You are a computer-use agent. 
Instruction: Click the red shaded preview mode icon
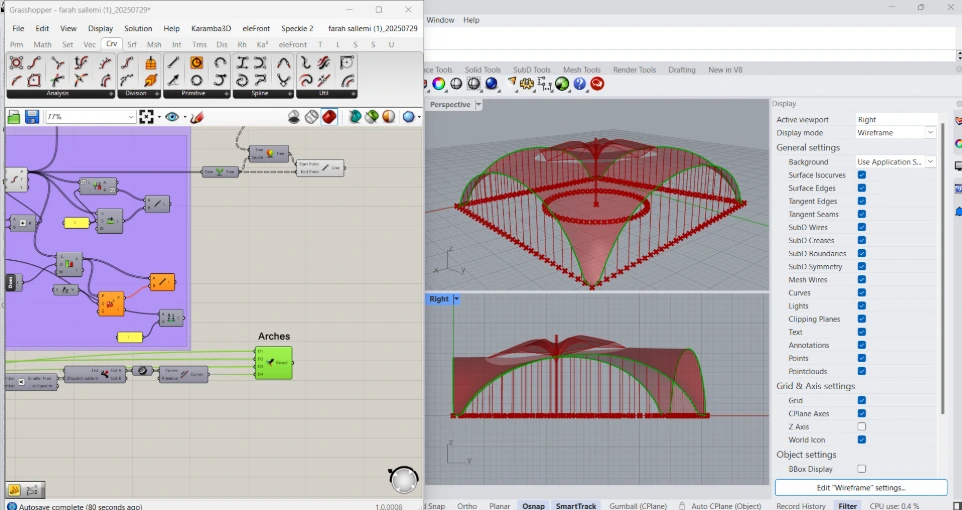[x=329, y=117]
